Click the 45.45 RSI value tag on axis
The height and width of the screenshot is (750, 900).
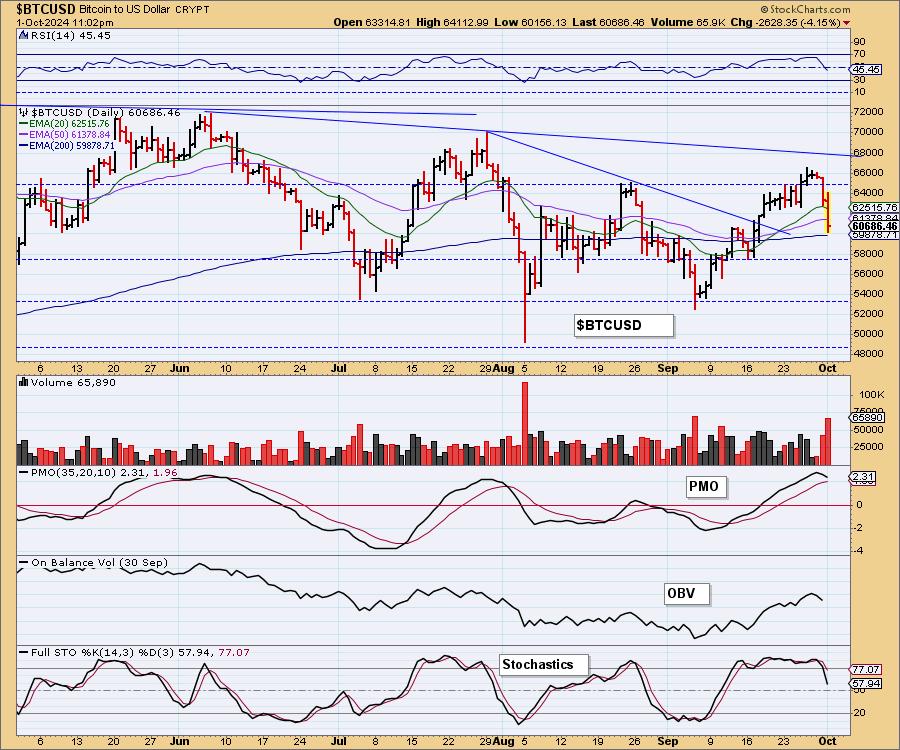[x=866, y=69]
